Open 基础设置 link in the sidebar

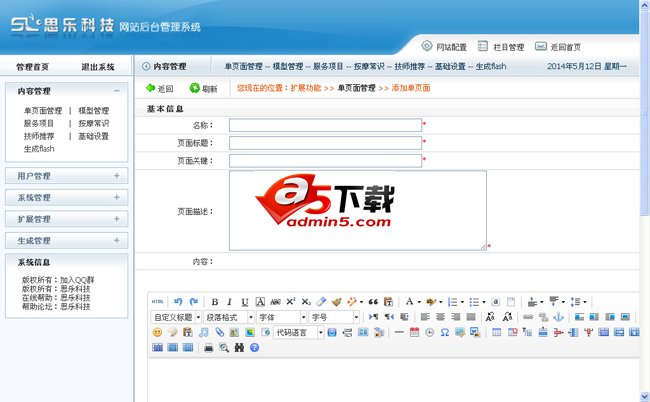pos(94,136)
